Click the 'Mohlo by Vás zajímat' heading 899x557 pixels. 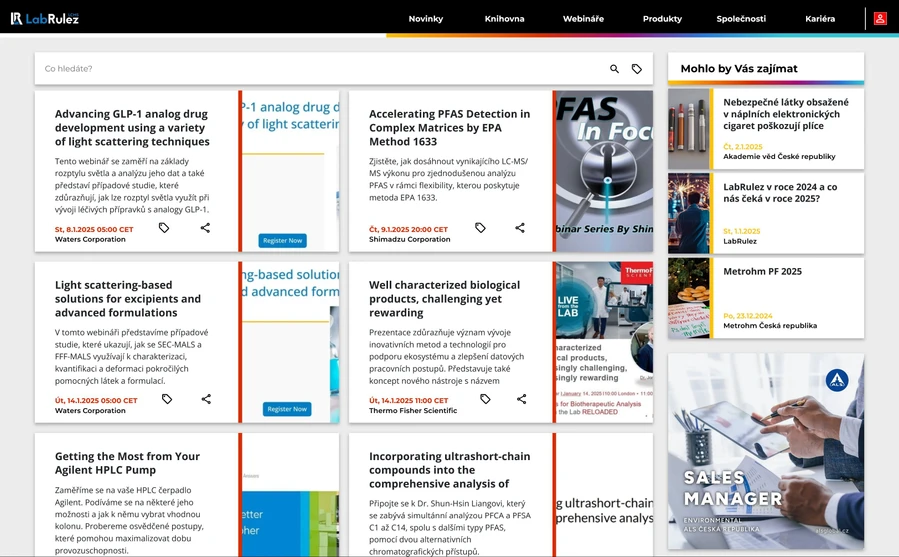click(739, 68)
